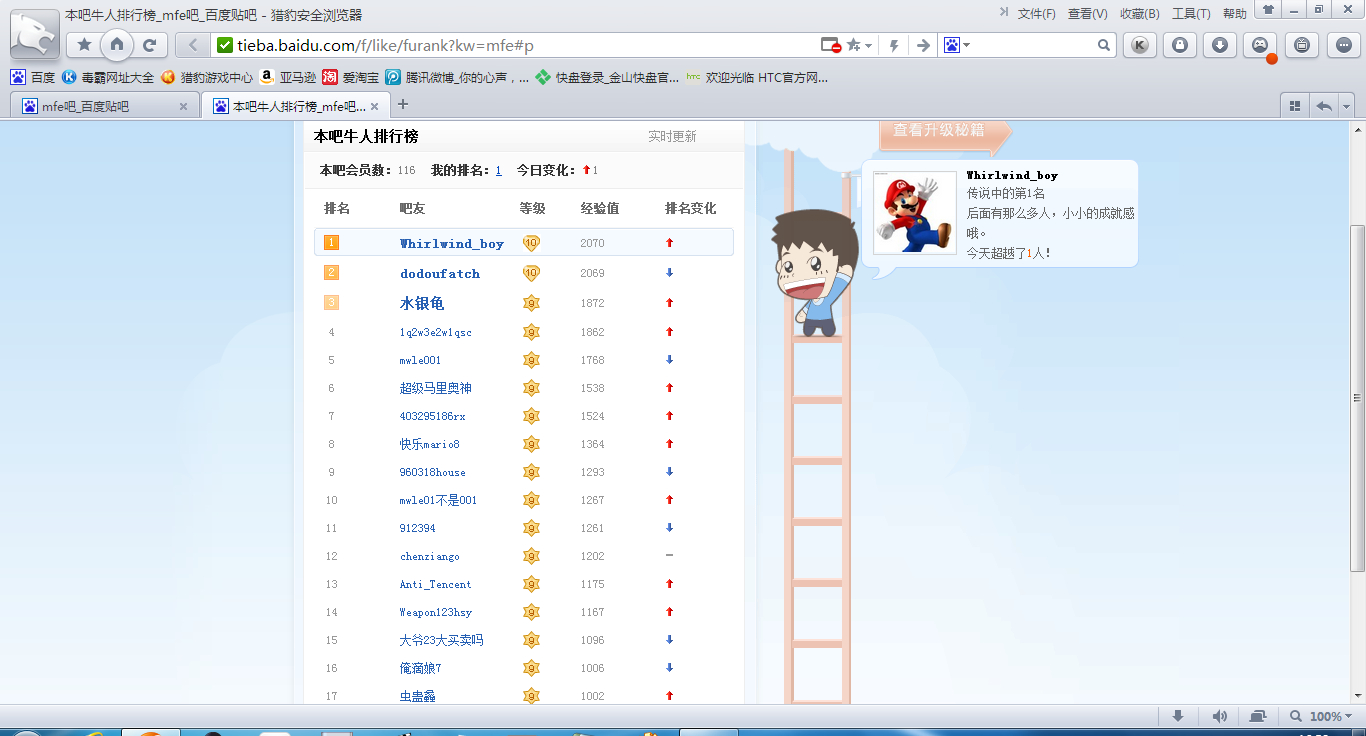Click the tab grid overview icon

[x=1294, y=106]
